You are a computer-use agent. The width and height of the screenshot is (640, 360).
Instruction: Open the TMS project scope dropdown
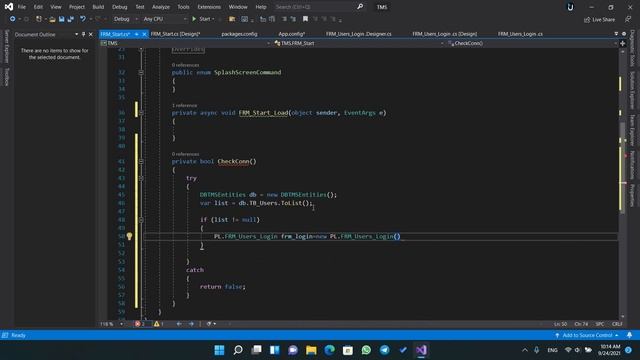click(185, 43)
